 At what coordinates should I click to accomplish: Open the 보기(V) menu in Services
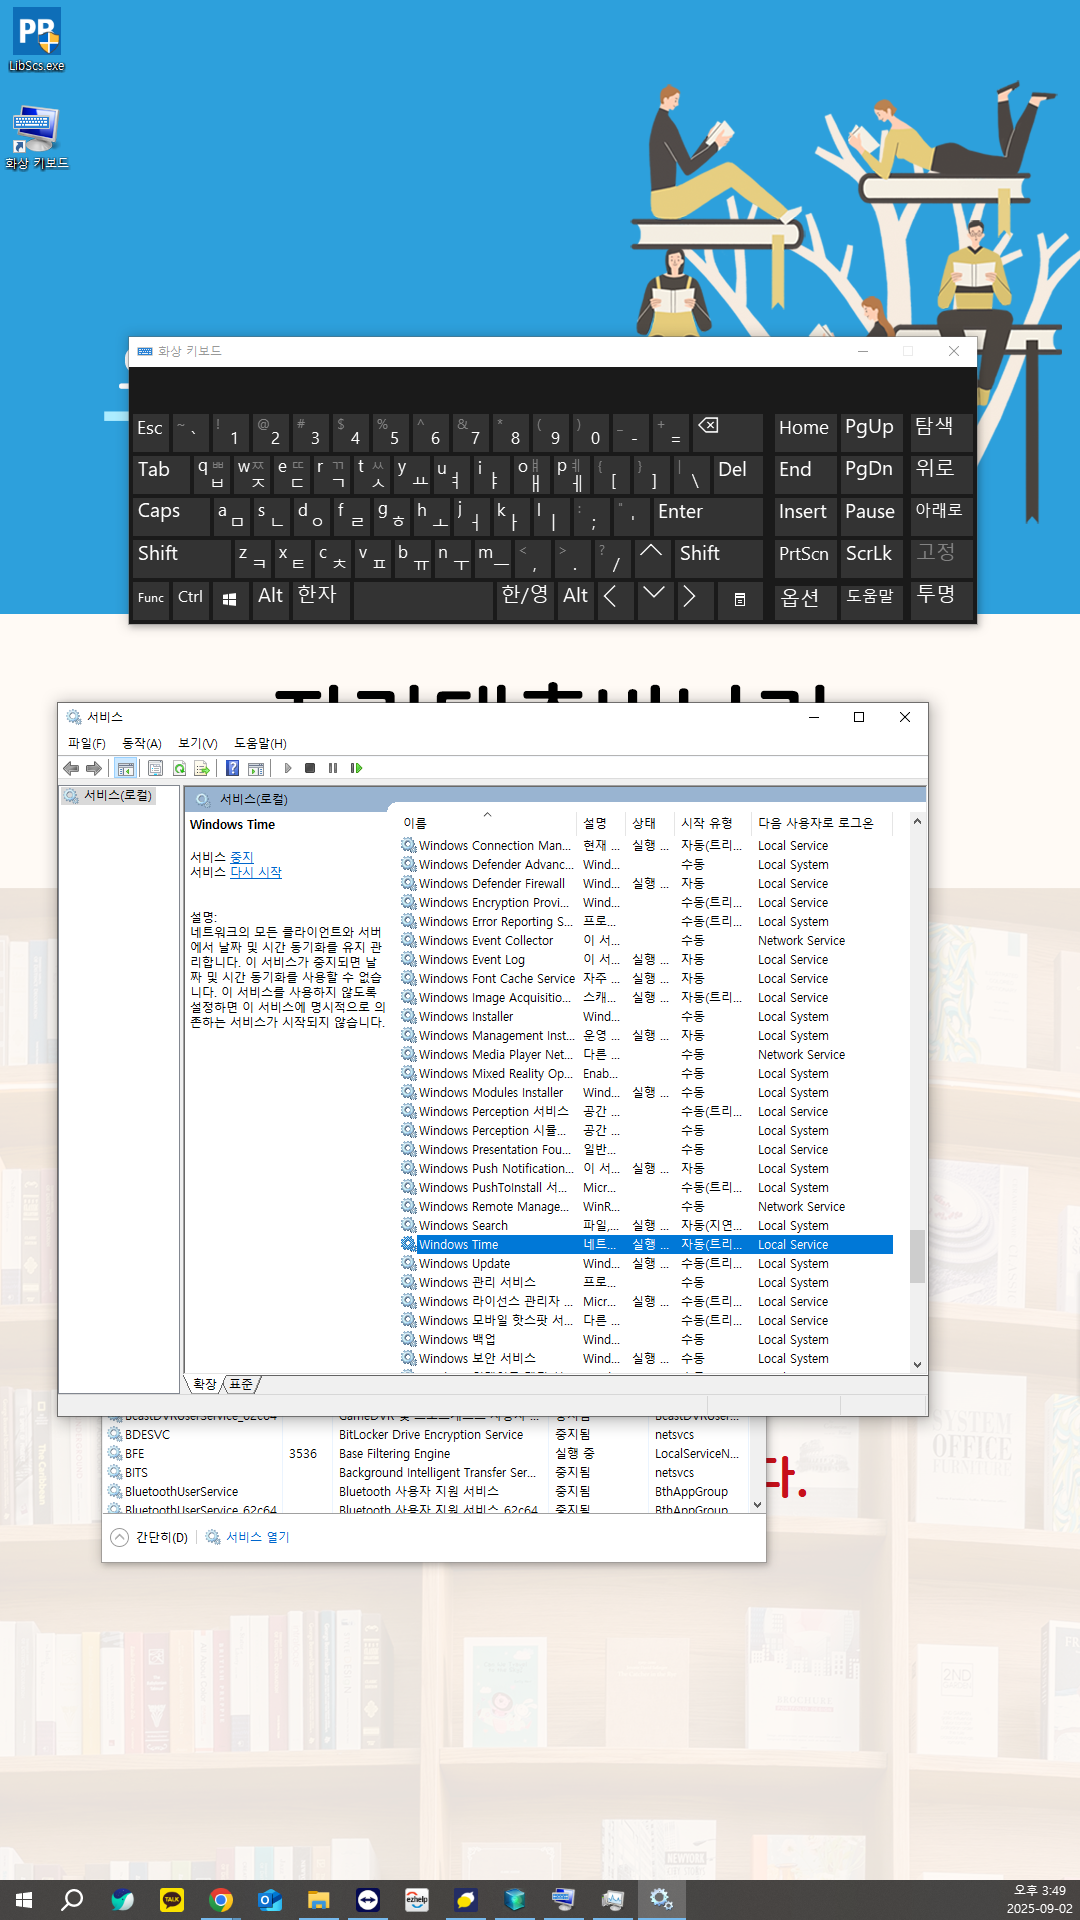pos(198,743)
